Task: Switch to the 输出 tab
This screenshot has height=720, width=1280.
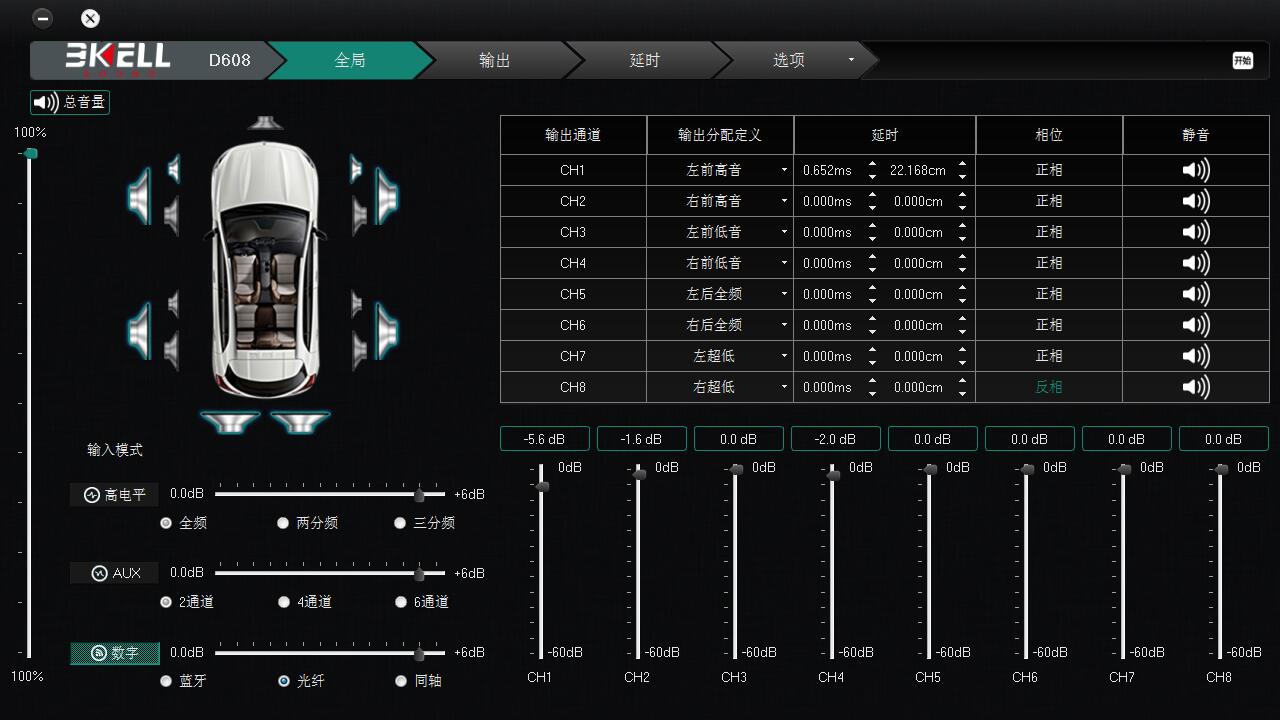Action: coord(494,60)
